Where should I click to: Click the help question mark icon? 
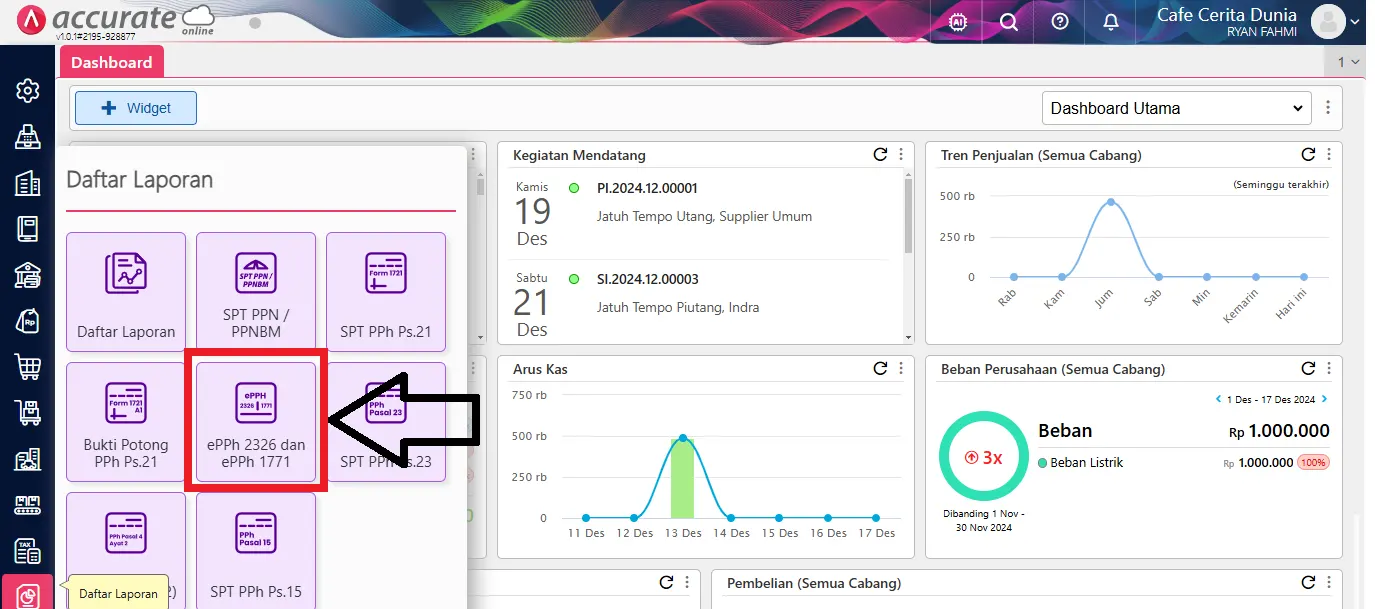(1060, 22)
